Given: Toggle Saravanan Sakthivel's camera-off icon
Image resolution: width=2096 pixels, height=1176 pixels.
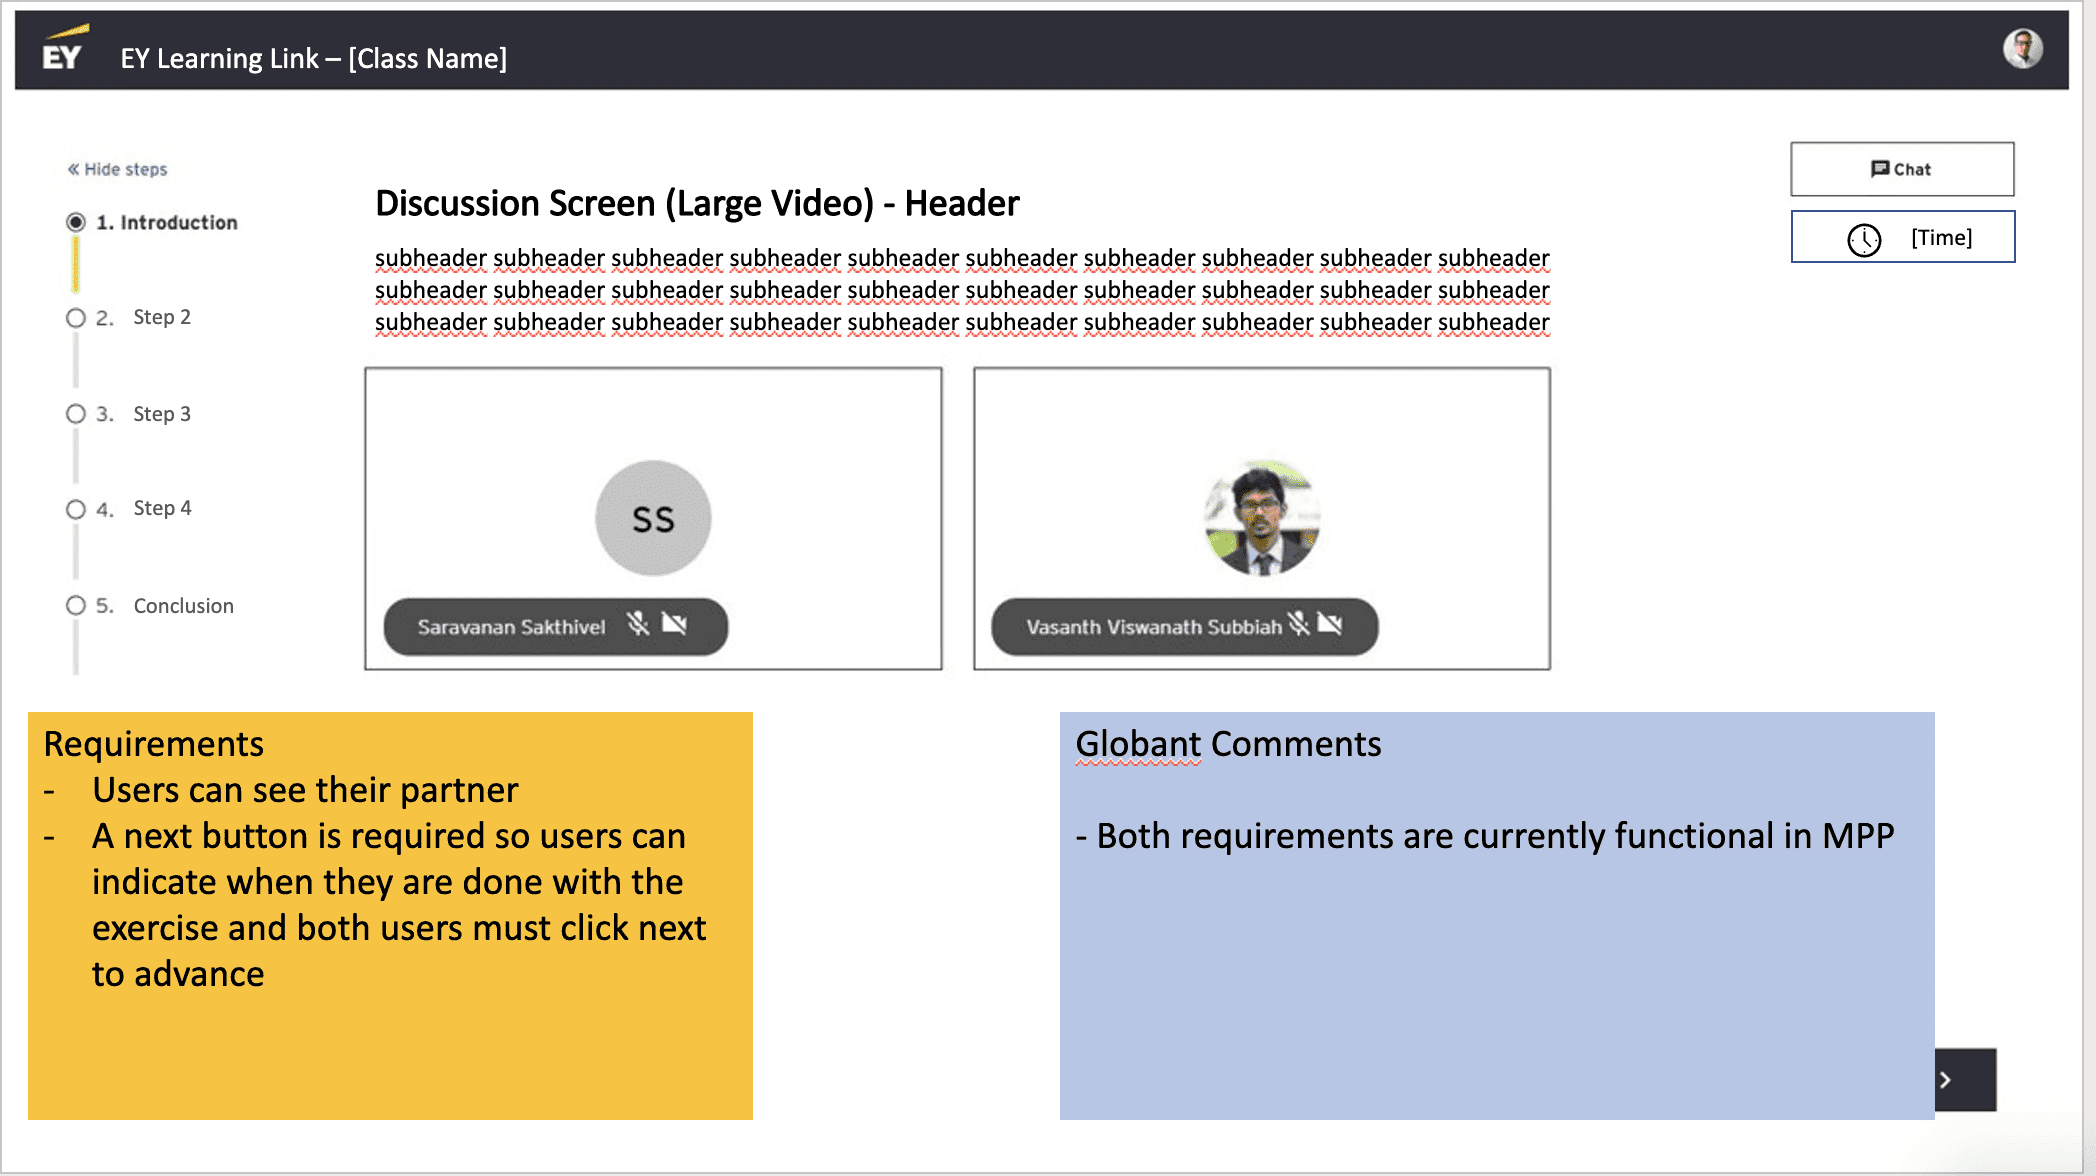Looking at the screenshot, I should 675,625.
